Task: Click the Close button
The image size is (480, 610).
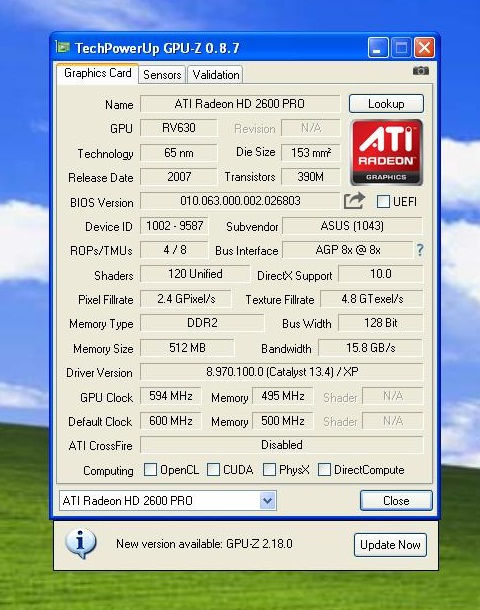Action: (396, 500)
